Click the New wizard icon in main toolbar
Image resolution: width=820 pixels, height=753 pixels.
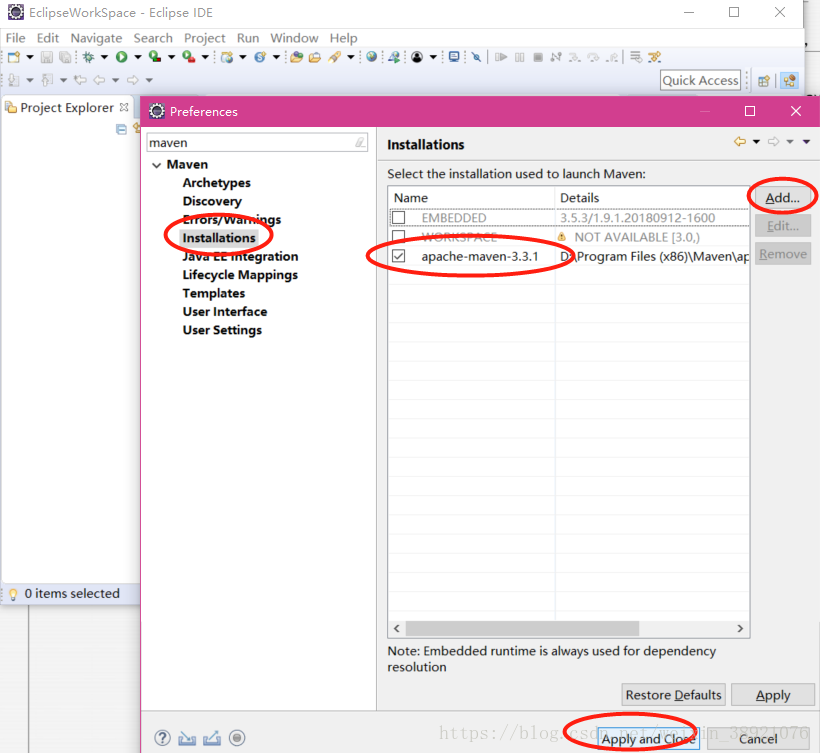[x=14, y=57]
